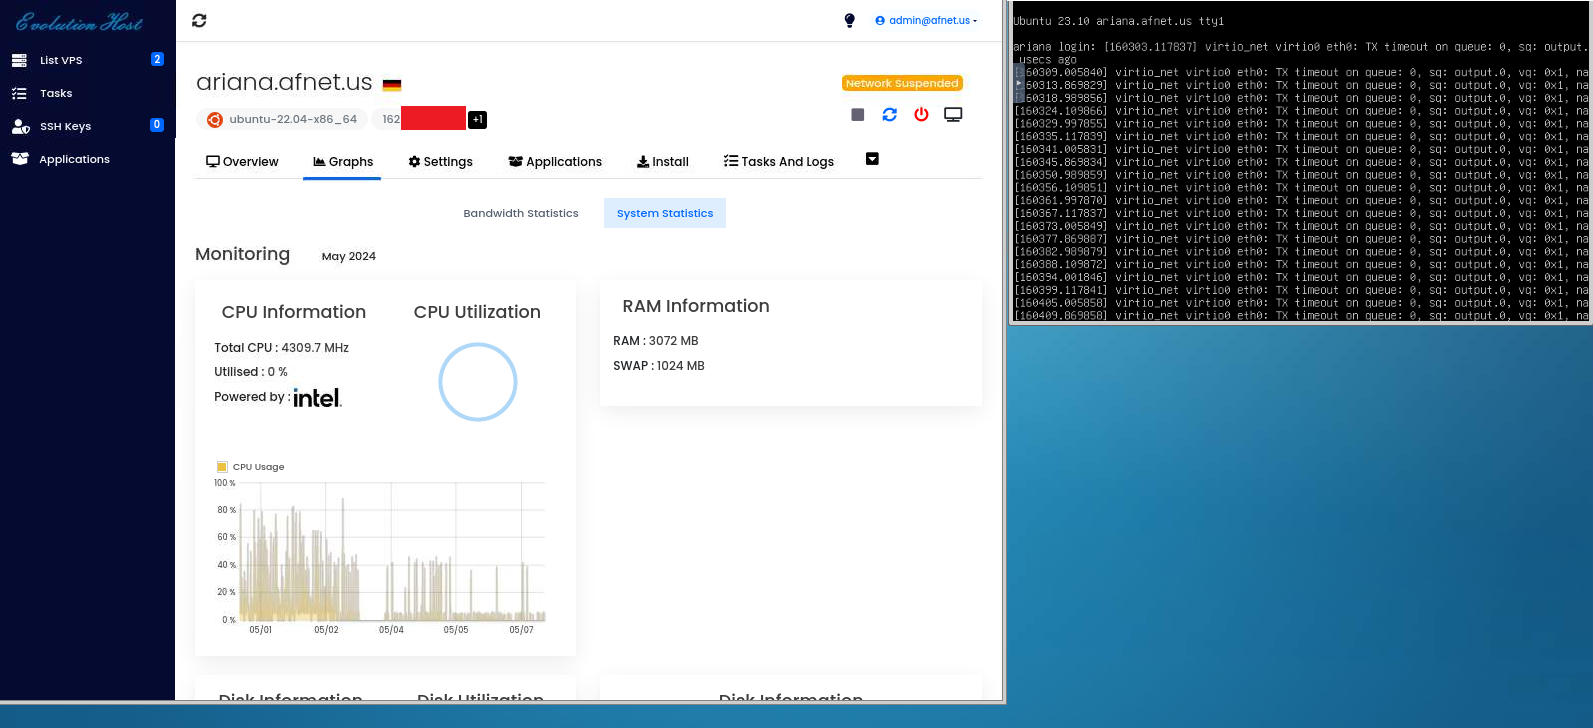Click the refresh icon in the top bar
This screenshot has width=1593, height=728.
coord(199,20)
